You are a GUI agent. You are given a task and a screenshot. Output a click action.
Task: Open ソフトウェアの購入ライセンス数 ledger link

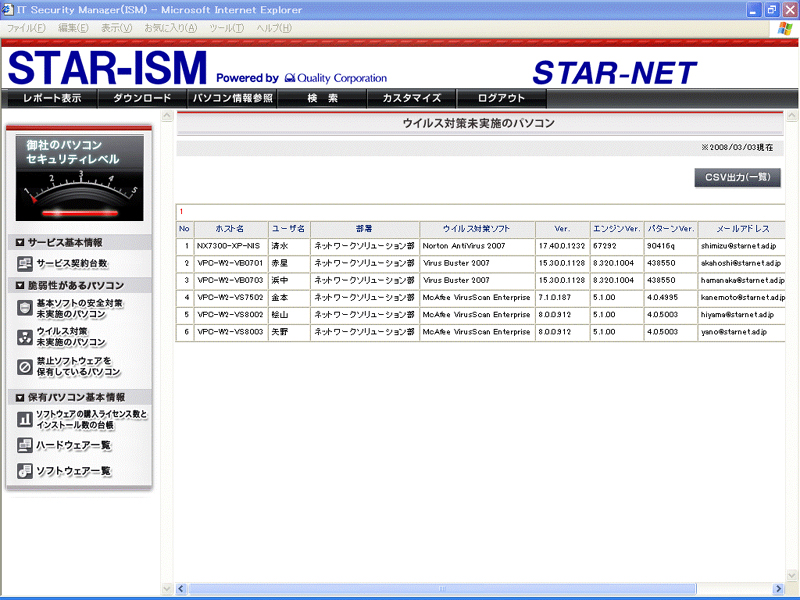(x=91, y=419)
